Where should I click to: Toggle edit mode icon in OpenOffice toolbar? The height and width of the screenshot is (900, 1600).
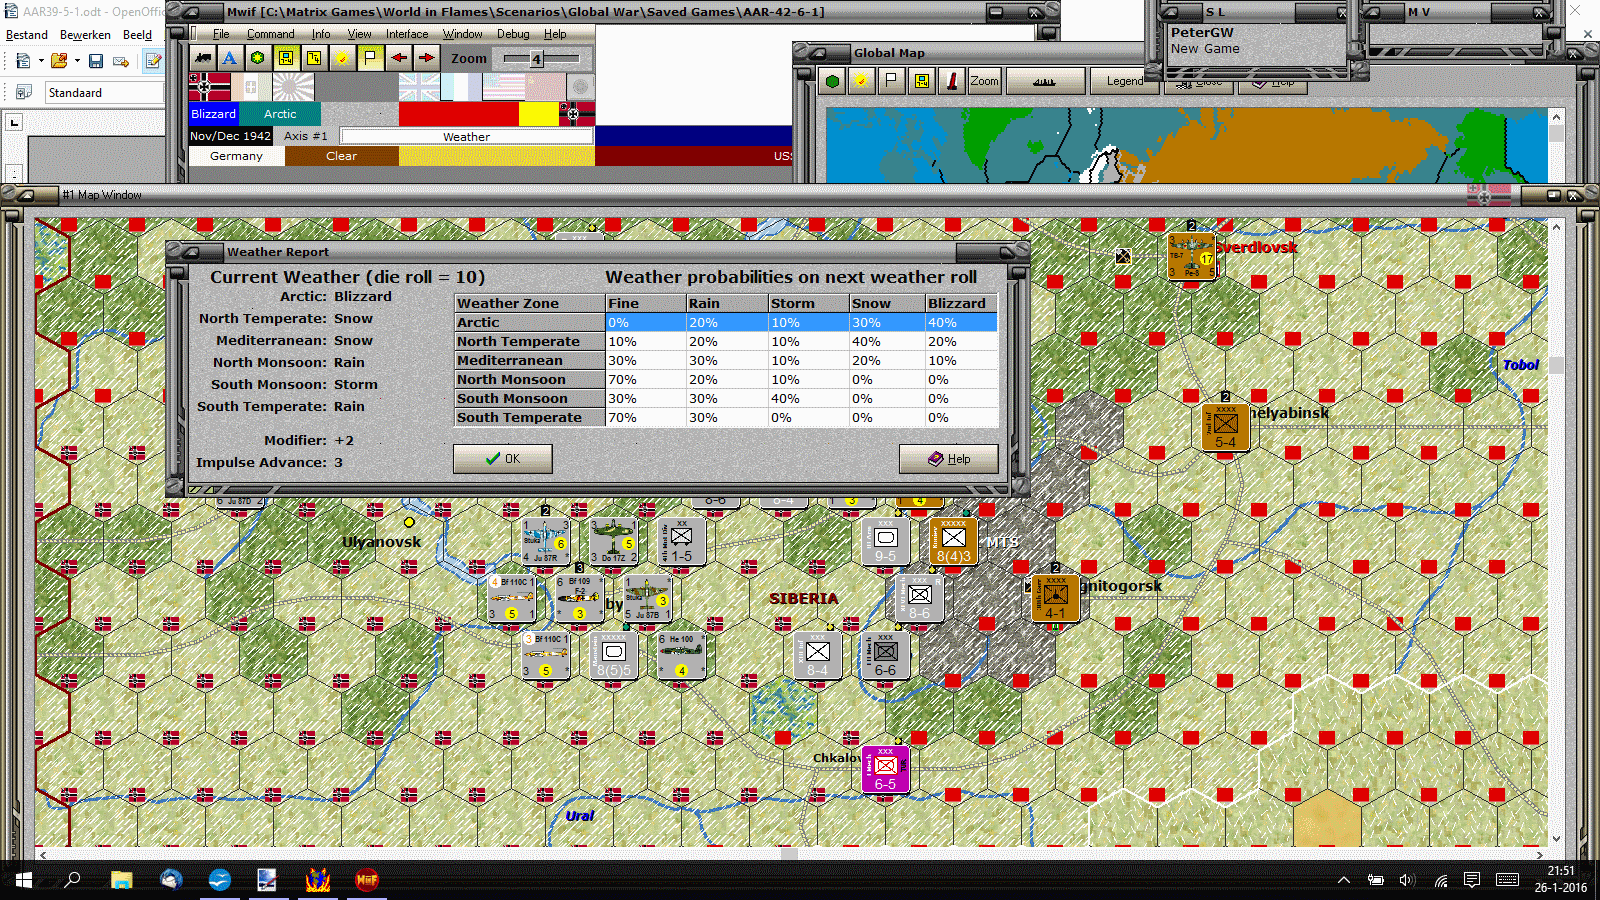tap(153, 61)
